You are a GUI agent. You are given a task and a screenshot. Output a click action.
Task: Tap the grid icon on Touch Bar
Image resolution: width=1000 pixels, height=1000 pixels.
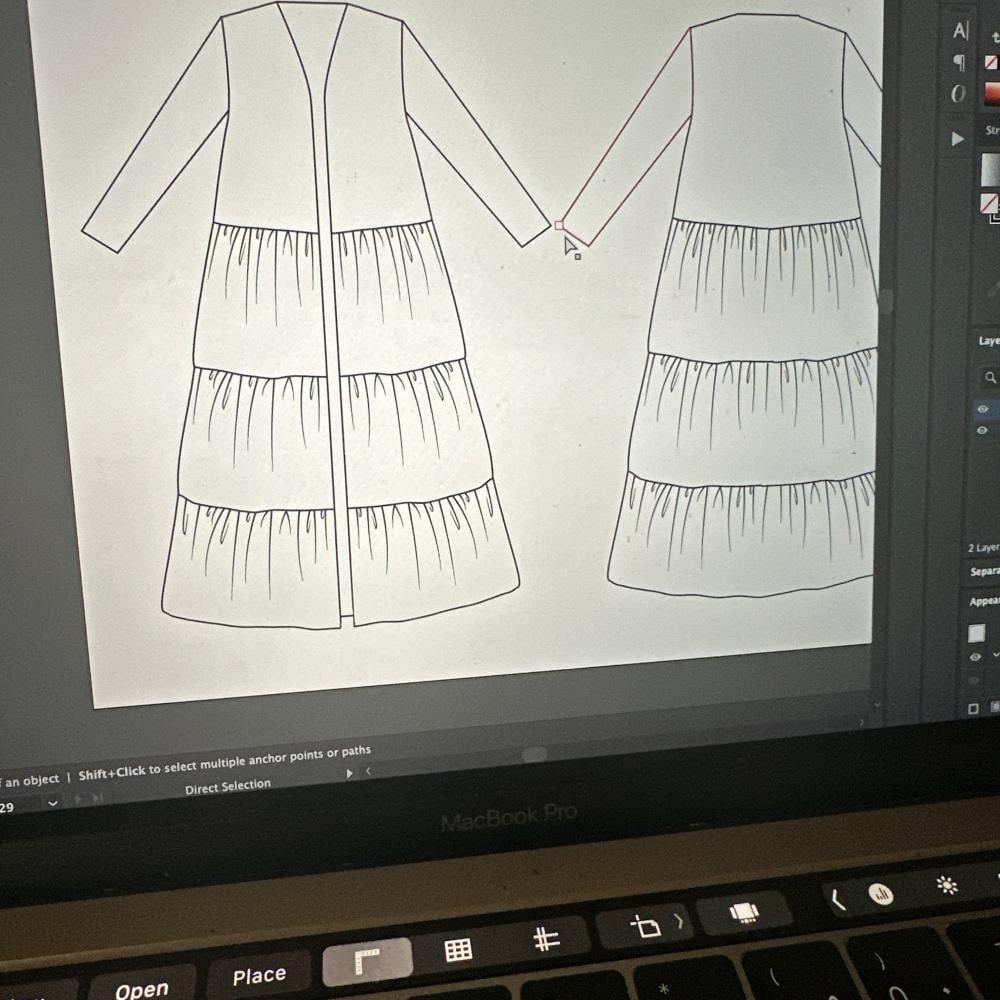[457, 950]
